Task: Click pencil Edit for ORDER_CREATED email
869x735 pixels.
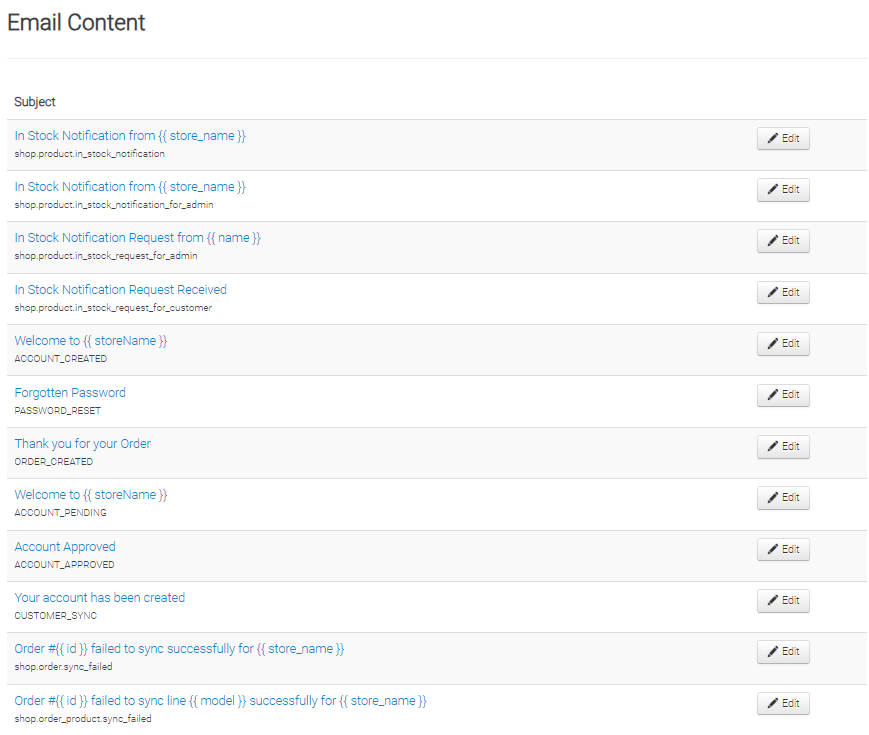Action: click(783, 447)
